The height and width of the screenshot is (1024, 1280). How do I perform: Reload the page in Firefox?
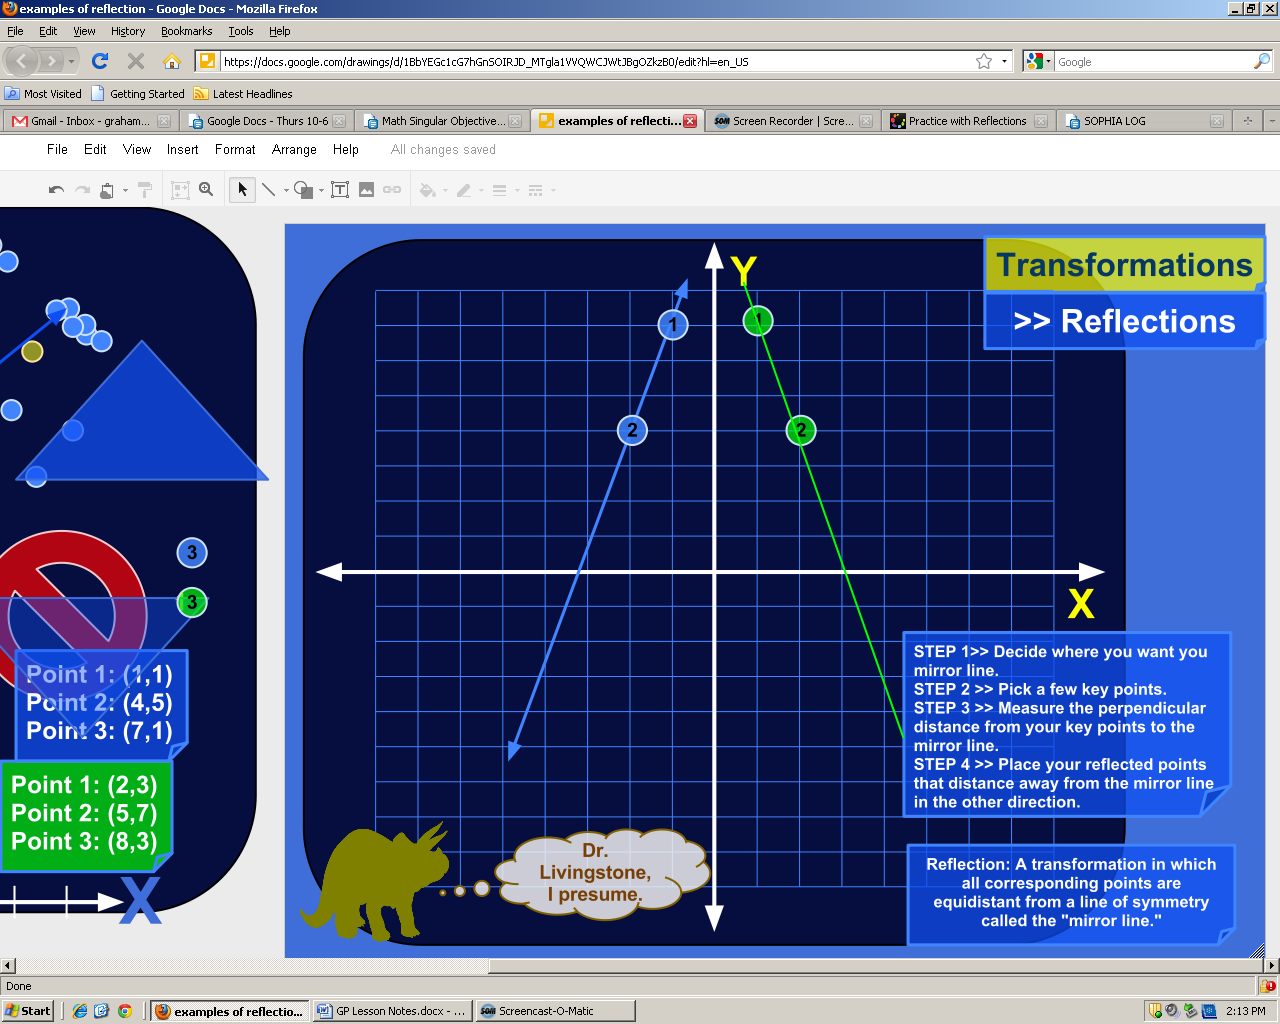pos(100,61)
